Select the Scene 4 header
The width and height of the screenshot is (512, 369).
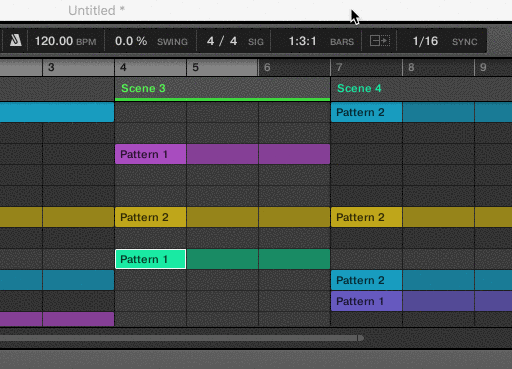pyautogui.click(x=421, y=89)
